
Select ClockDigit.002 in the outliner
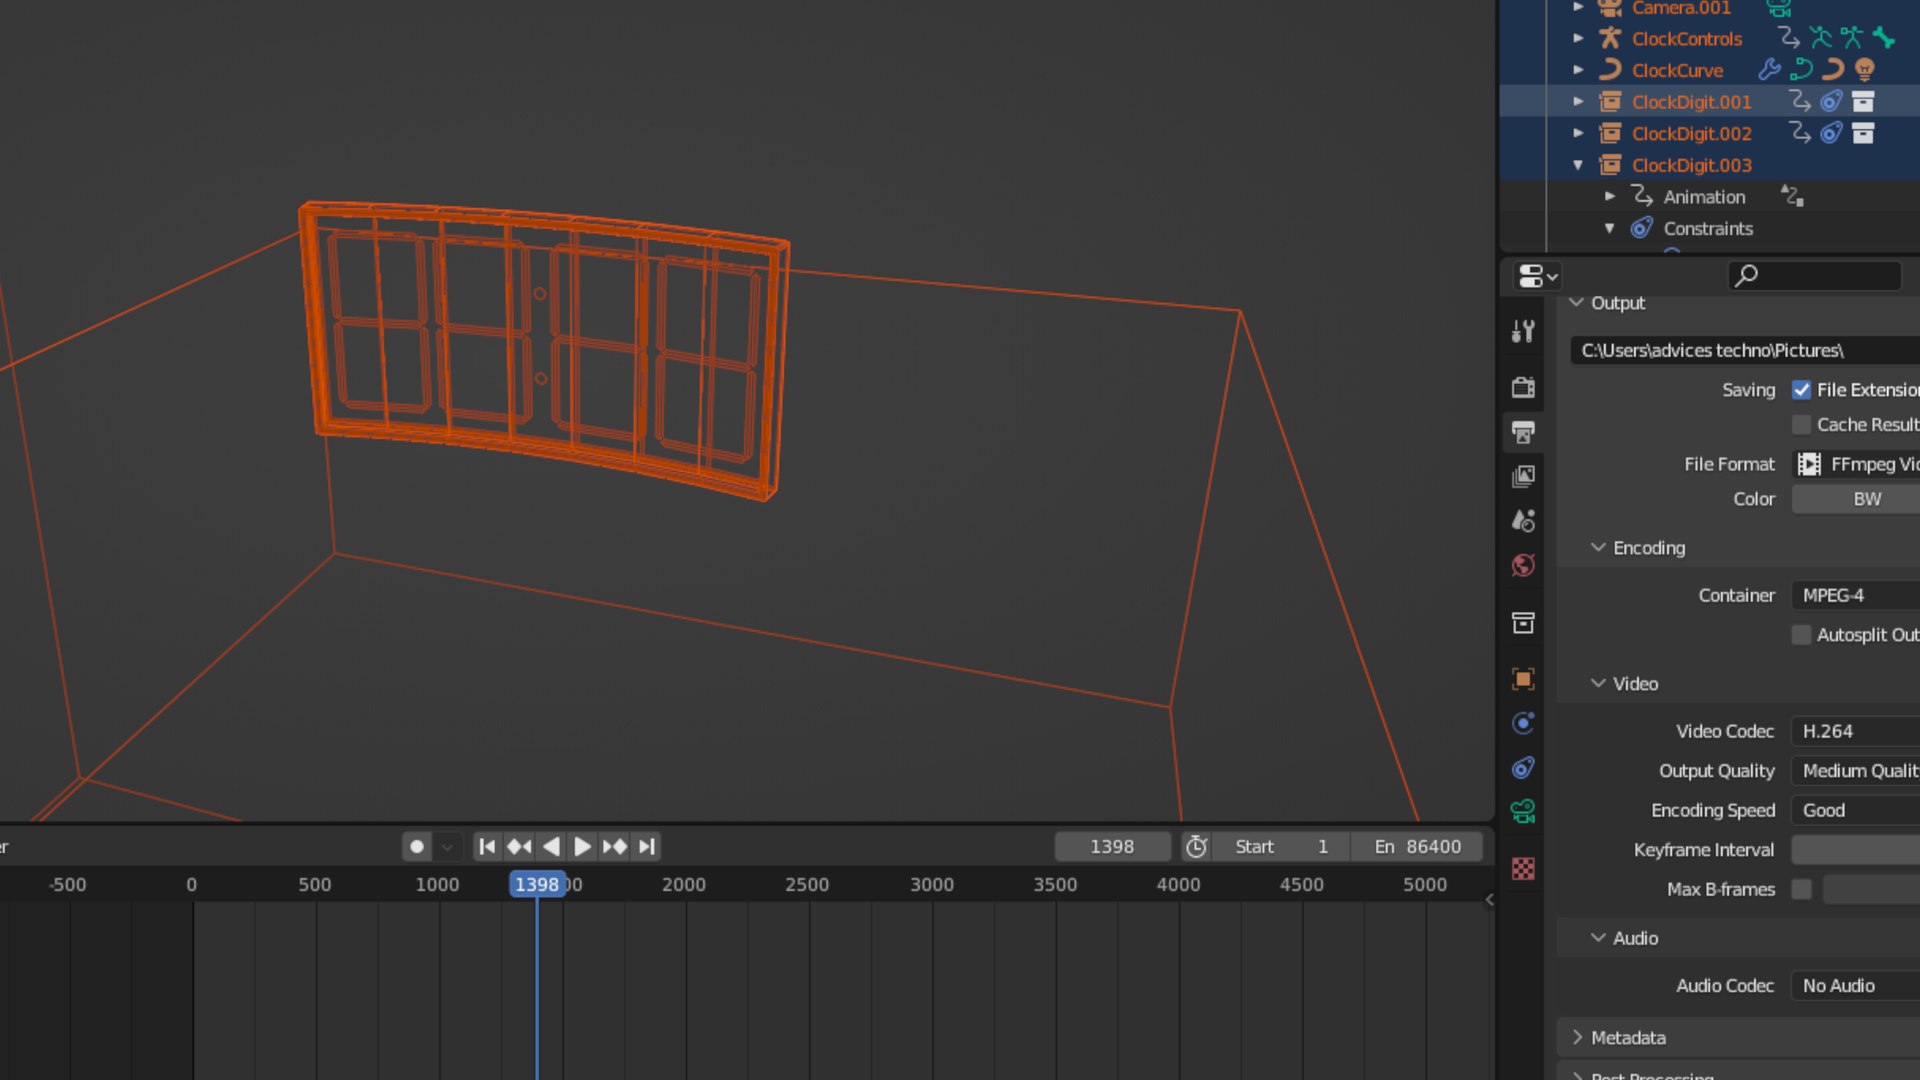click(x=1691, y=134)
